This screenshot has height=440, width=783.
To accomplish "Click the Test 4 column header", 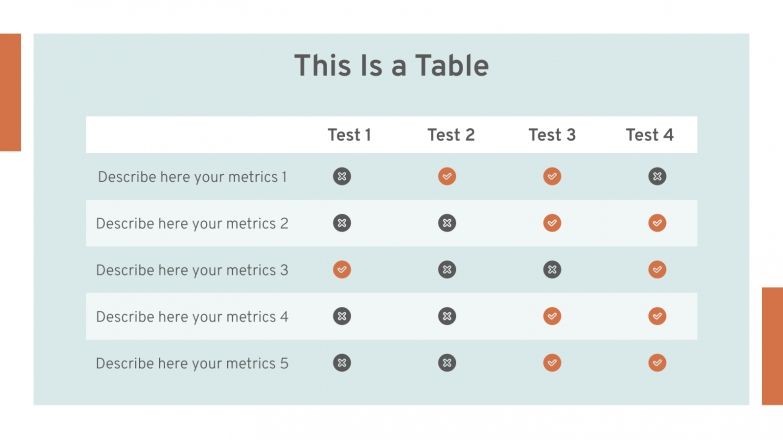I will click(650, 135).
